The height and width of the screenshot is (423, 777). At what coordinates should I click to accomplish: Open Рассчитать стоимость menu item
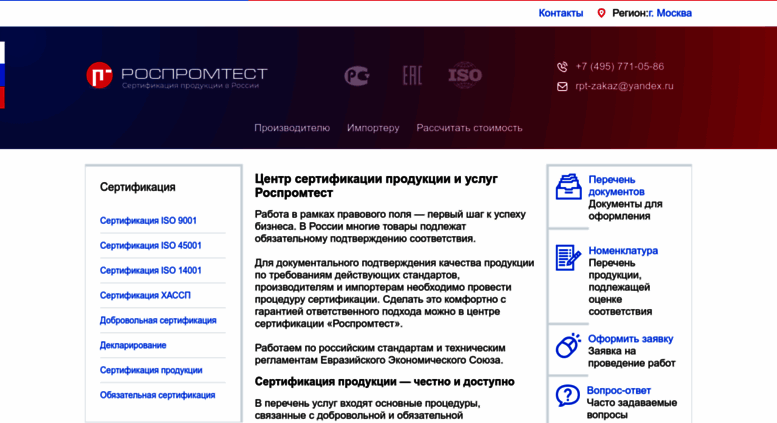point(469,128)
